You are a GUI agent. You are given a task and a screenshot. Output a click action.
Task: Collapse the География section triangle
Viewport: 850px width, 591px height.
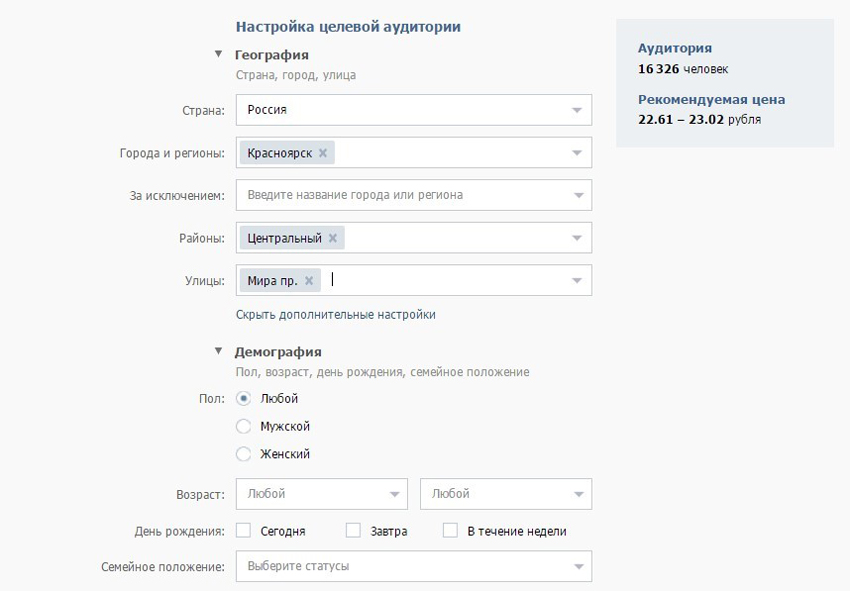tap(218, 55)
